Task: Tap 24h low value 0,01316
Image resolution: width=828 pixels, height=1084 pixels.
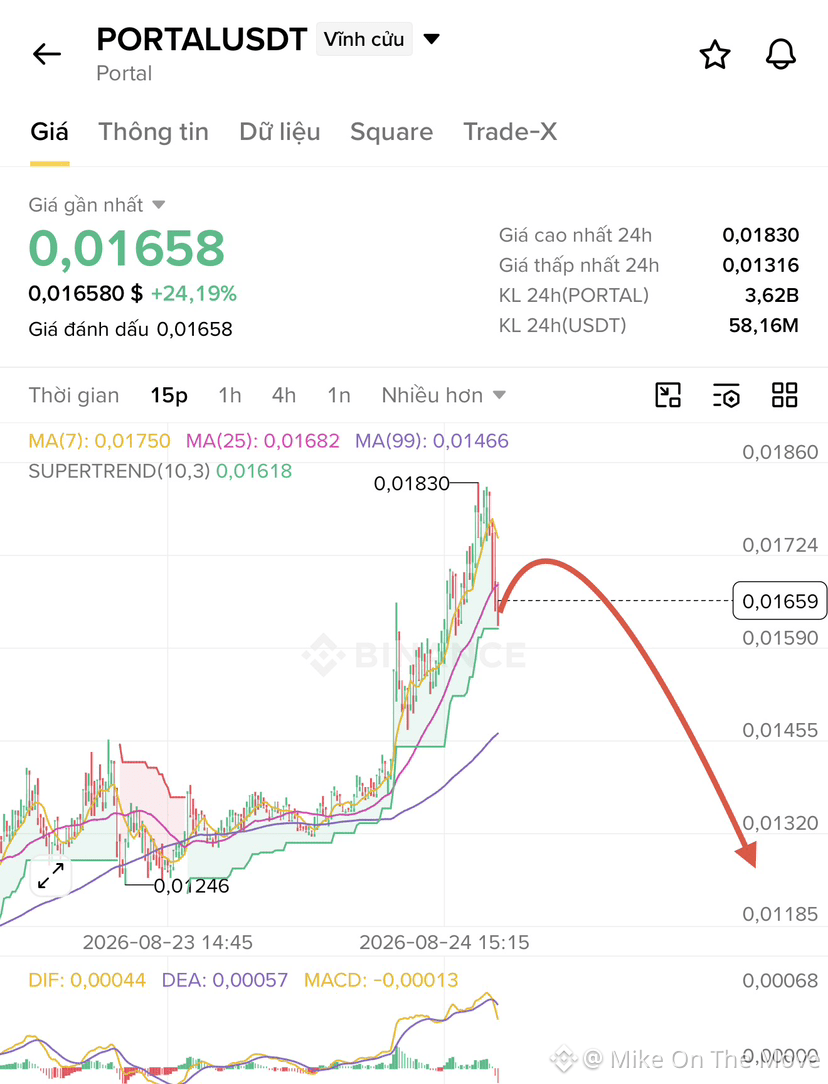Action: [760, 265]
